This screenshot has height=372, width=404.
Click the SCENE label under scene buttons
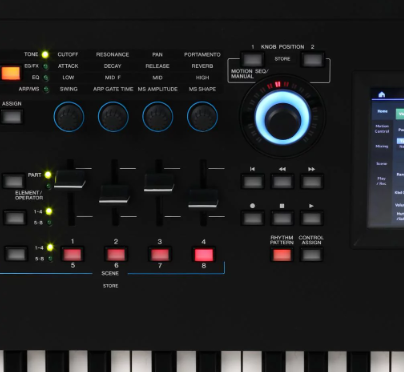110,273
